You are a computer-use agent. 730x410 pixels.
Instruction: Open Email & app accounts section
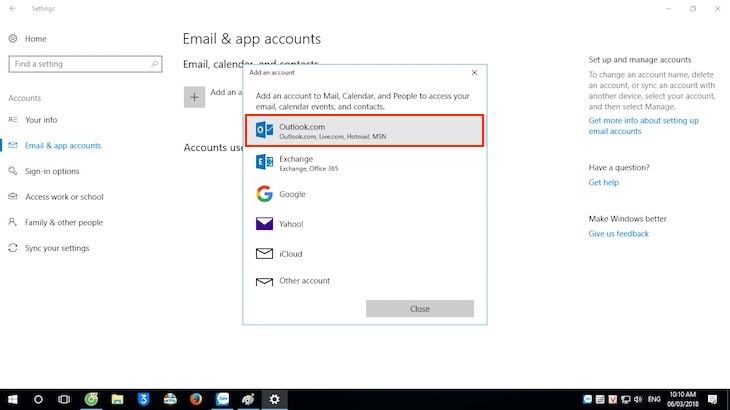pos(63,146)
